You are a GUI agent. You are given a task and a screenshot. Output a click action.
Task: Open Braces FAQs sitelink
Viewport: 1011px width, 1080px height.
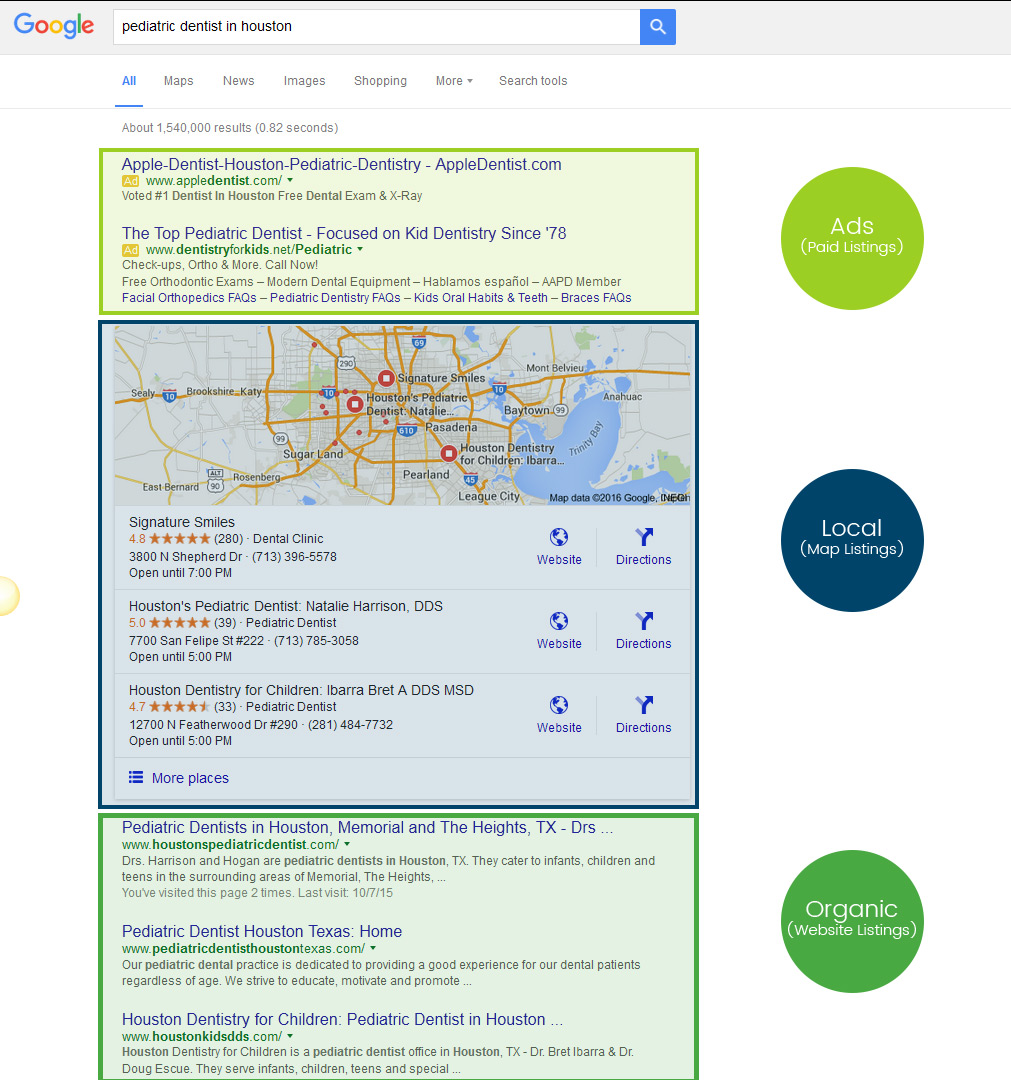pyautogui.click(x=596, y=298)
